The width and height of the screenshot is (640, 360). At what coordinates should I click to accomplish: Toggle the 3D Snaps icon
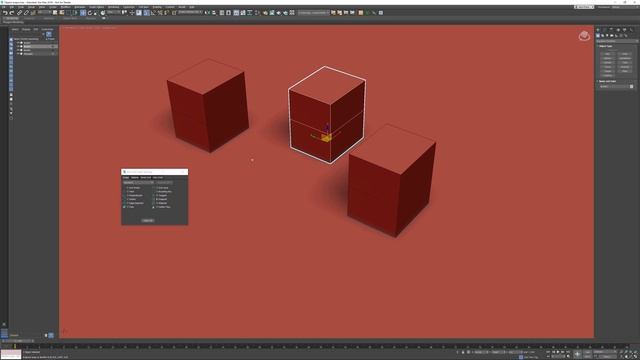click(146, 13)
